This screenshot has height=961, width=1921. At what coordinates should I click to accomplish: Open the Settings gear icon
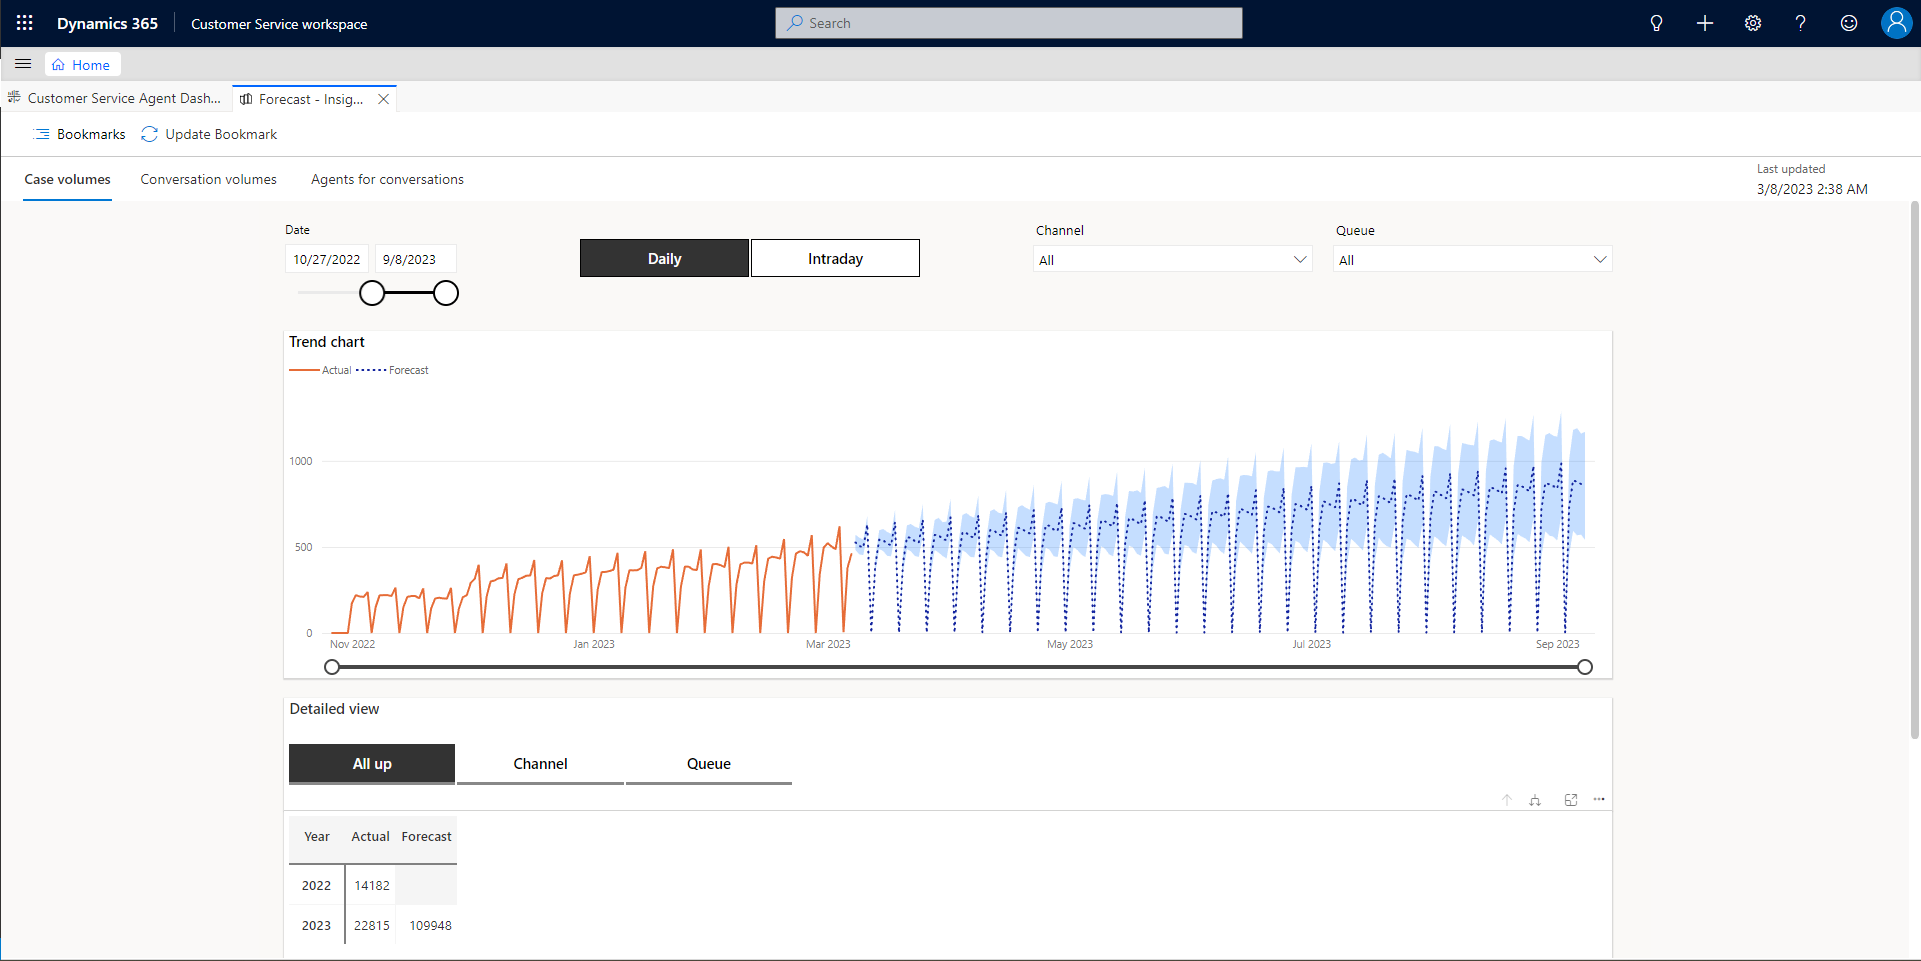point(1753,23)
